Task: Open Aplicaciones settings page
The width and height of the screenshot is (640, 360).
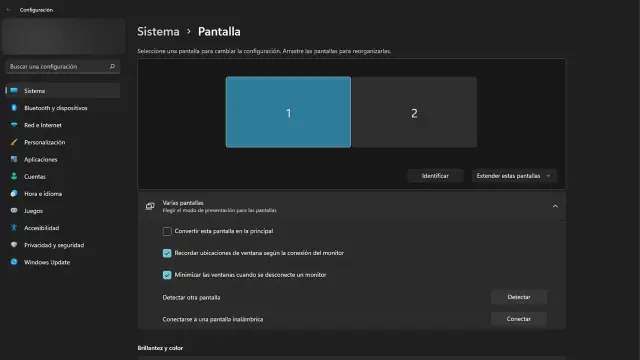Action: click(x=63, y=159)
